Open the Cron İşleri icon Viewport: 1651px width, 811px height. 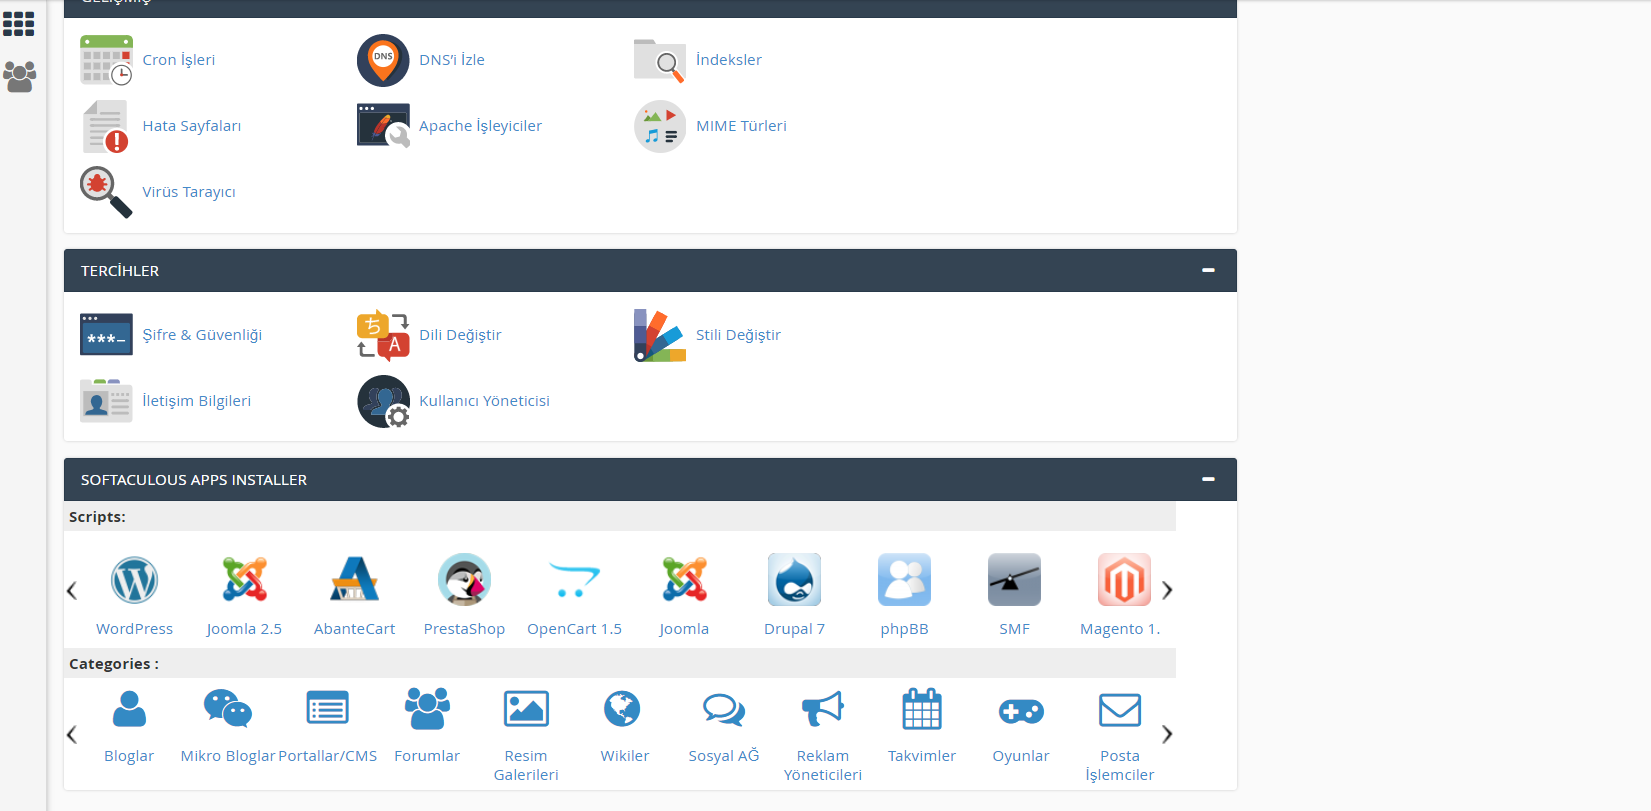(x=106, y=60)
